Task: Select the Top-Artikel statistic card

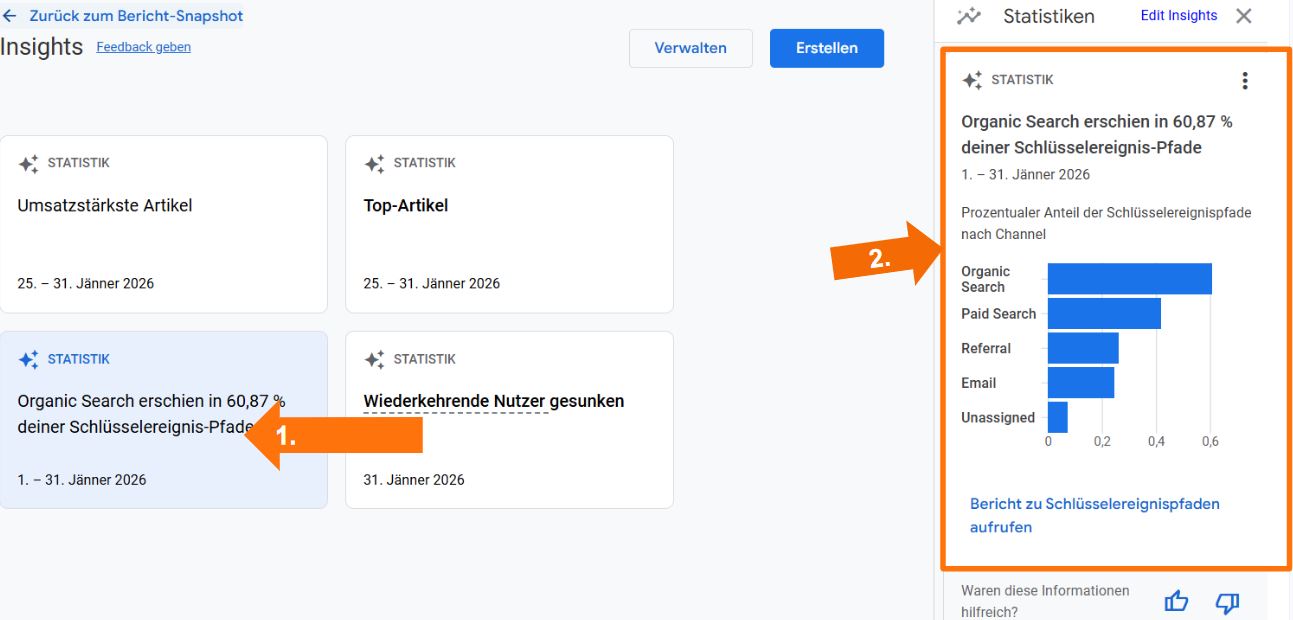Action: coord(509,224)
